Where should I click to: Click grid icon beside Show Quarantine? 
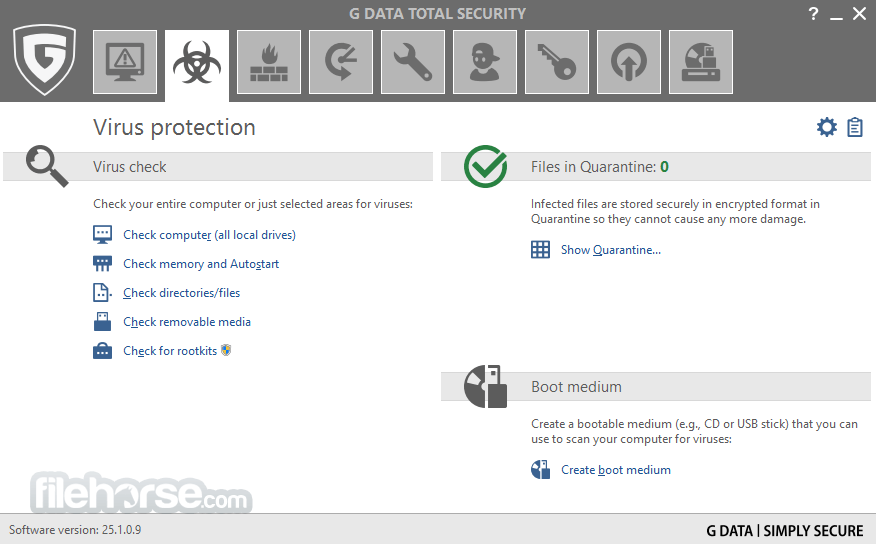coord(540,250)
